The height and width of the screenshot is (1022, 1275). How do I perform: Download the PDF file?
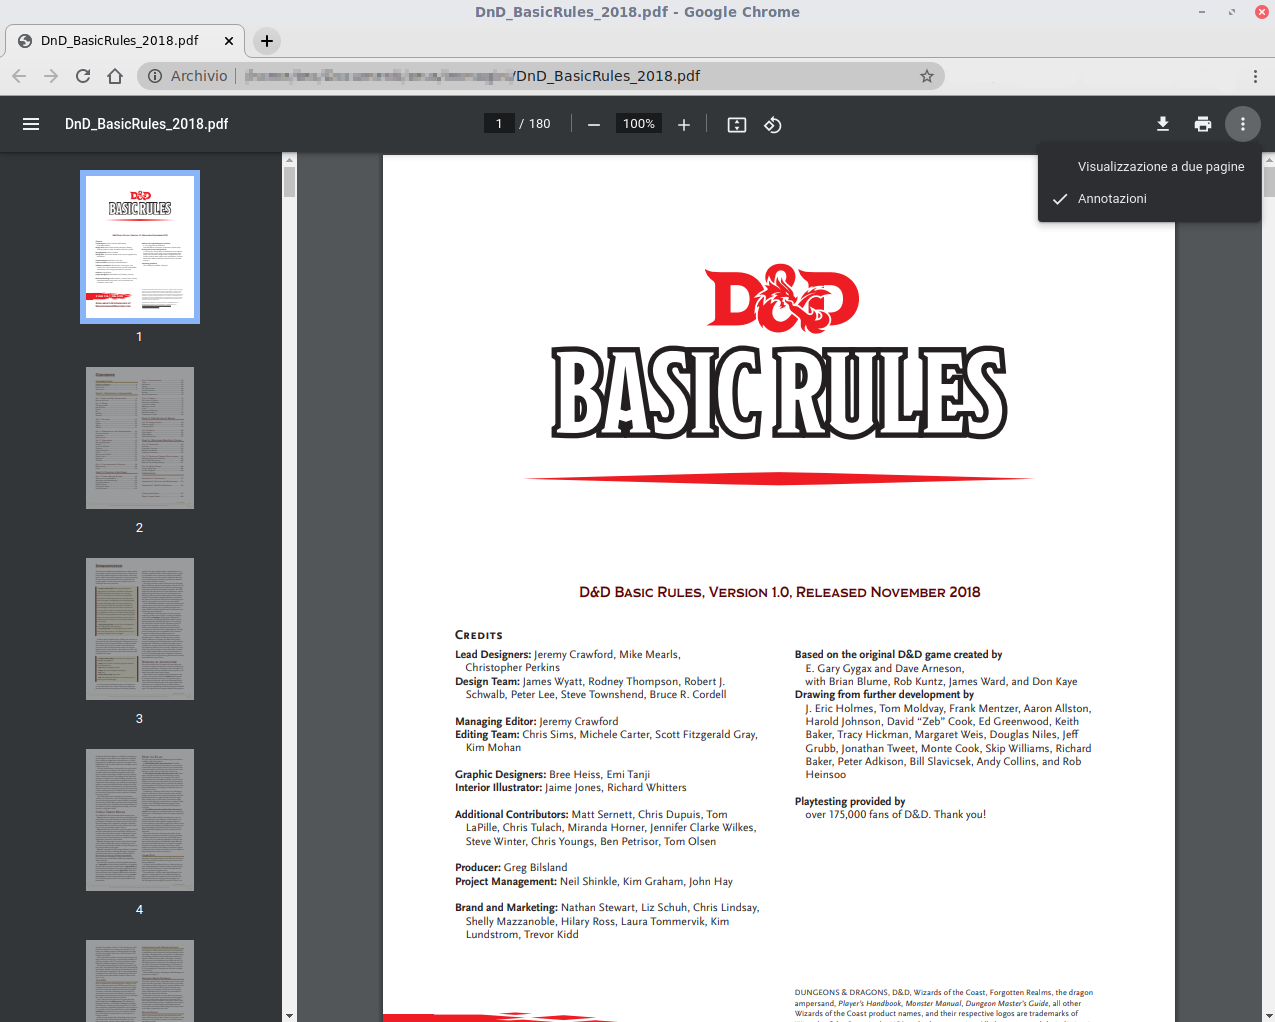click(x=1163, y=124)
